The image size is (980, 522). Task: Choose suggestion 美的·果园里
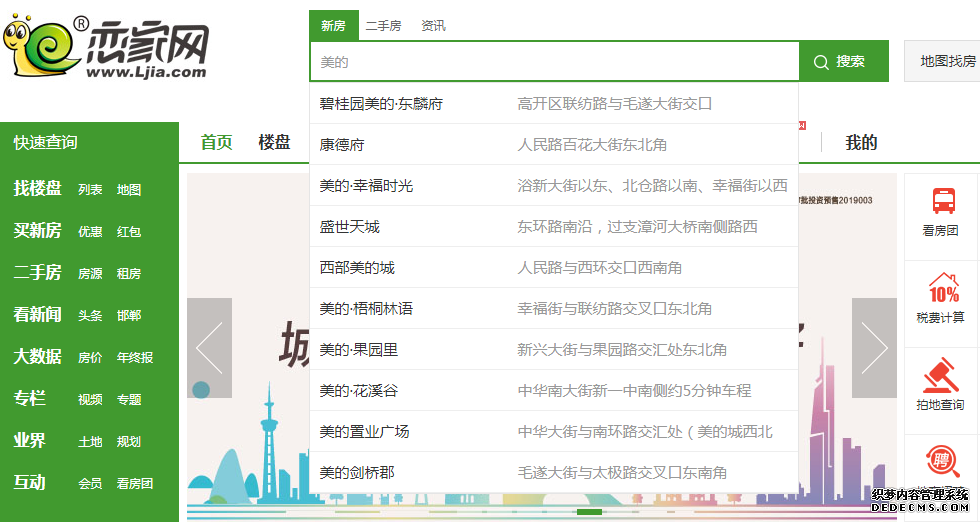pyautogui.click(x=554, y=349)
